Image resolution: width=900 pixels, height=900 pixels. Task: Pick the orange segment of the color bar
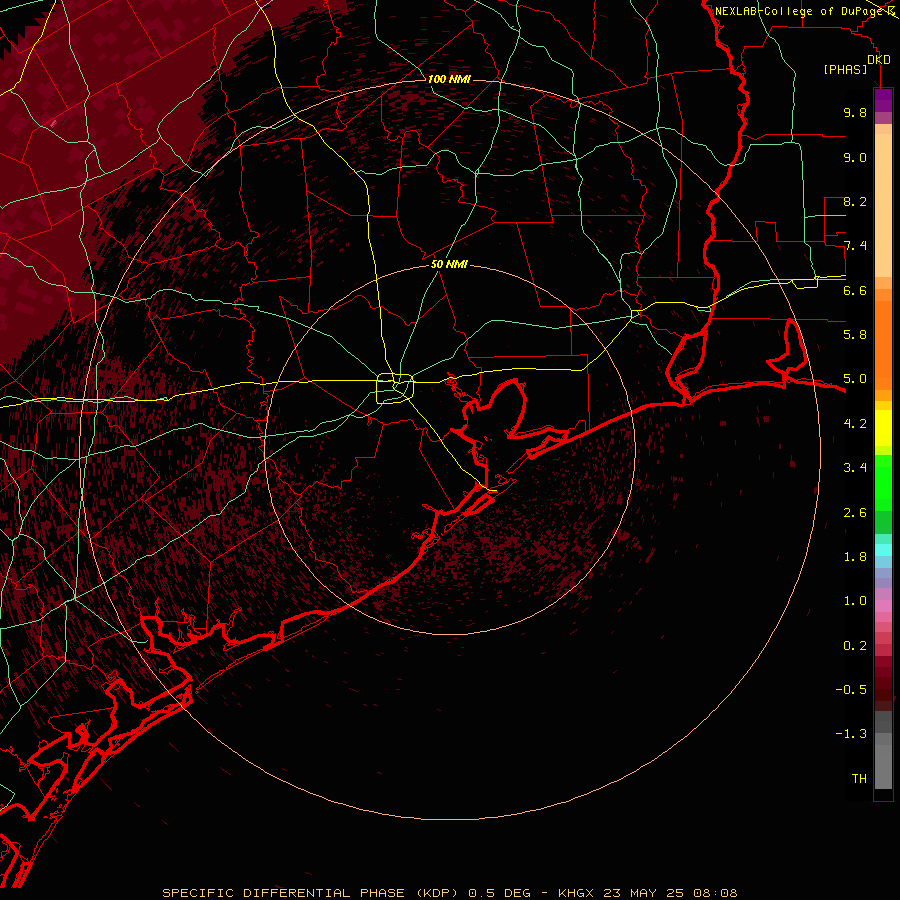pyautogui.click(x=883, y=345)
